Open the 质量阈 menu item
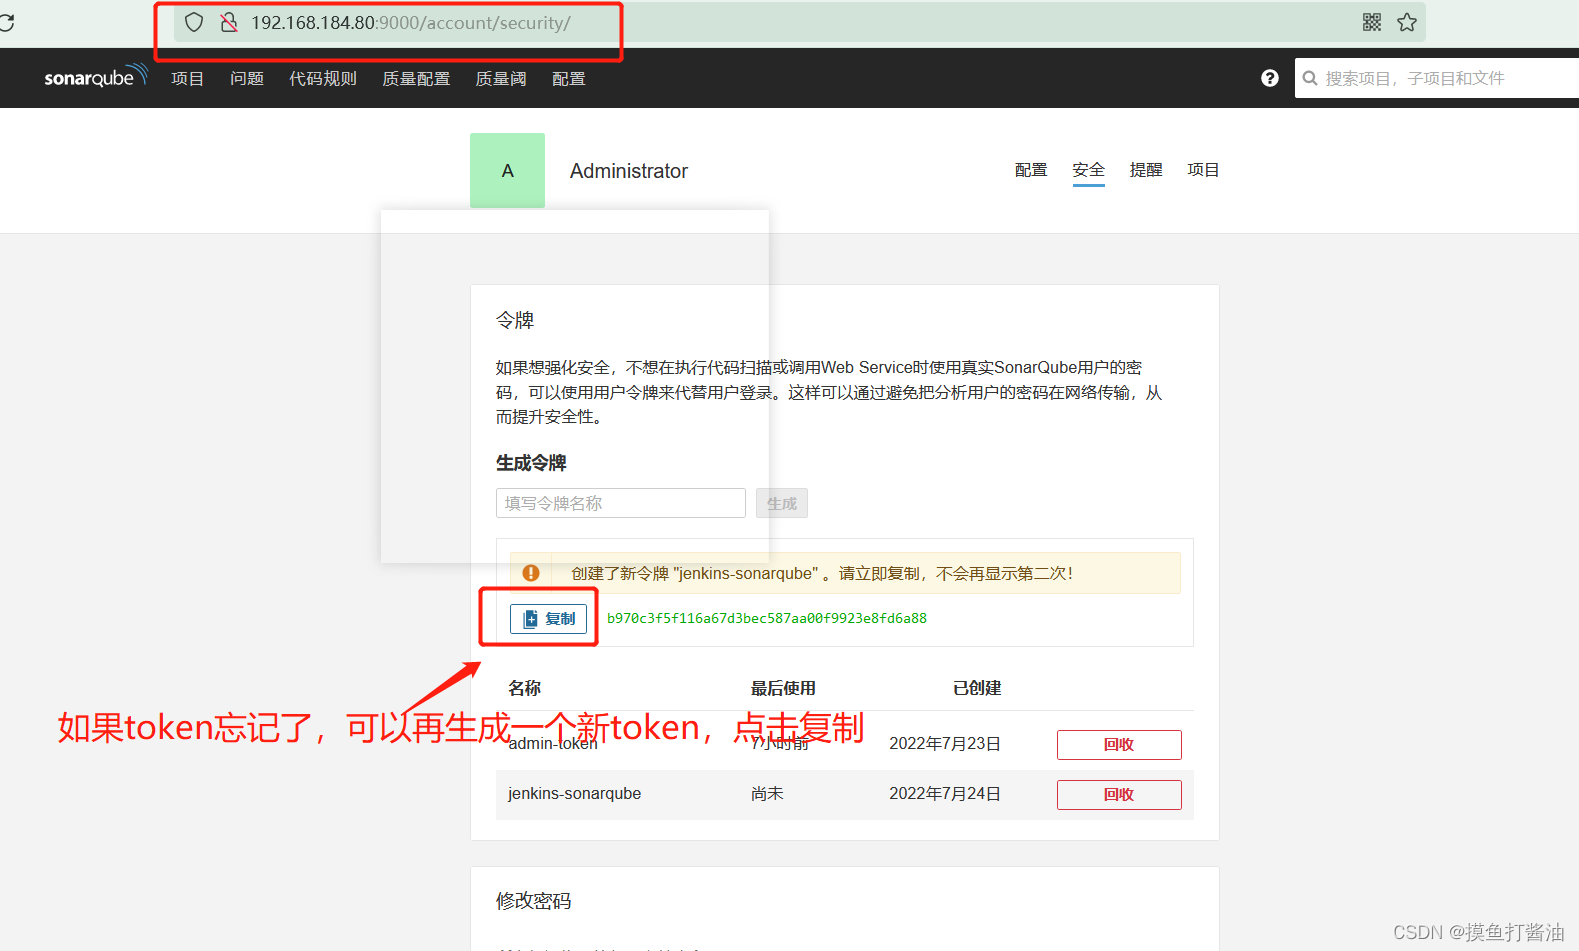This screenshot has height=951, width=1579. click(501, 78)
